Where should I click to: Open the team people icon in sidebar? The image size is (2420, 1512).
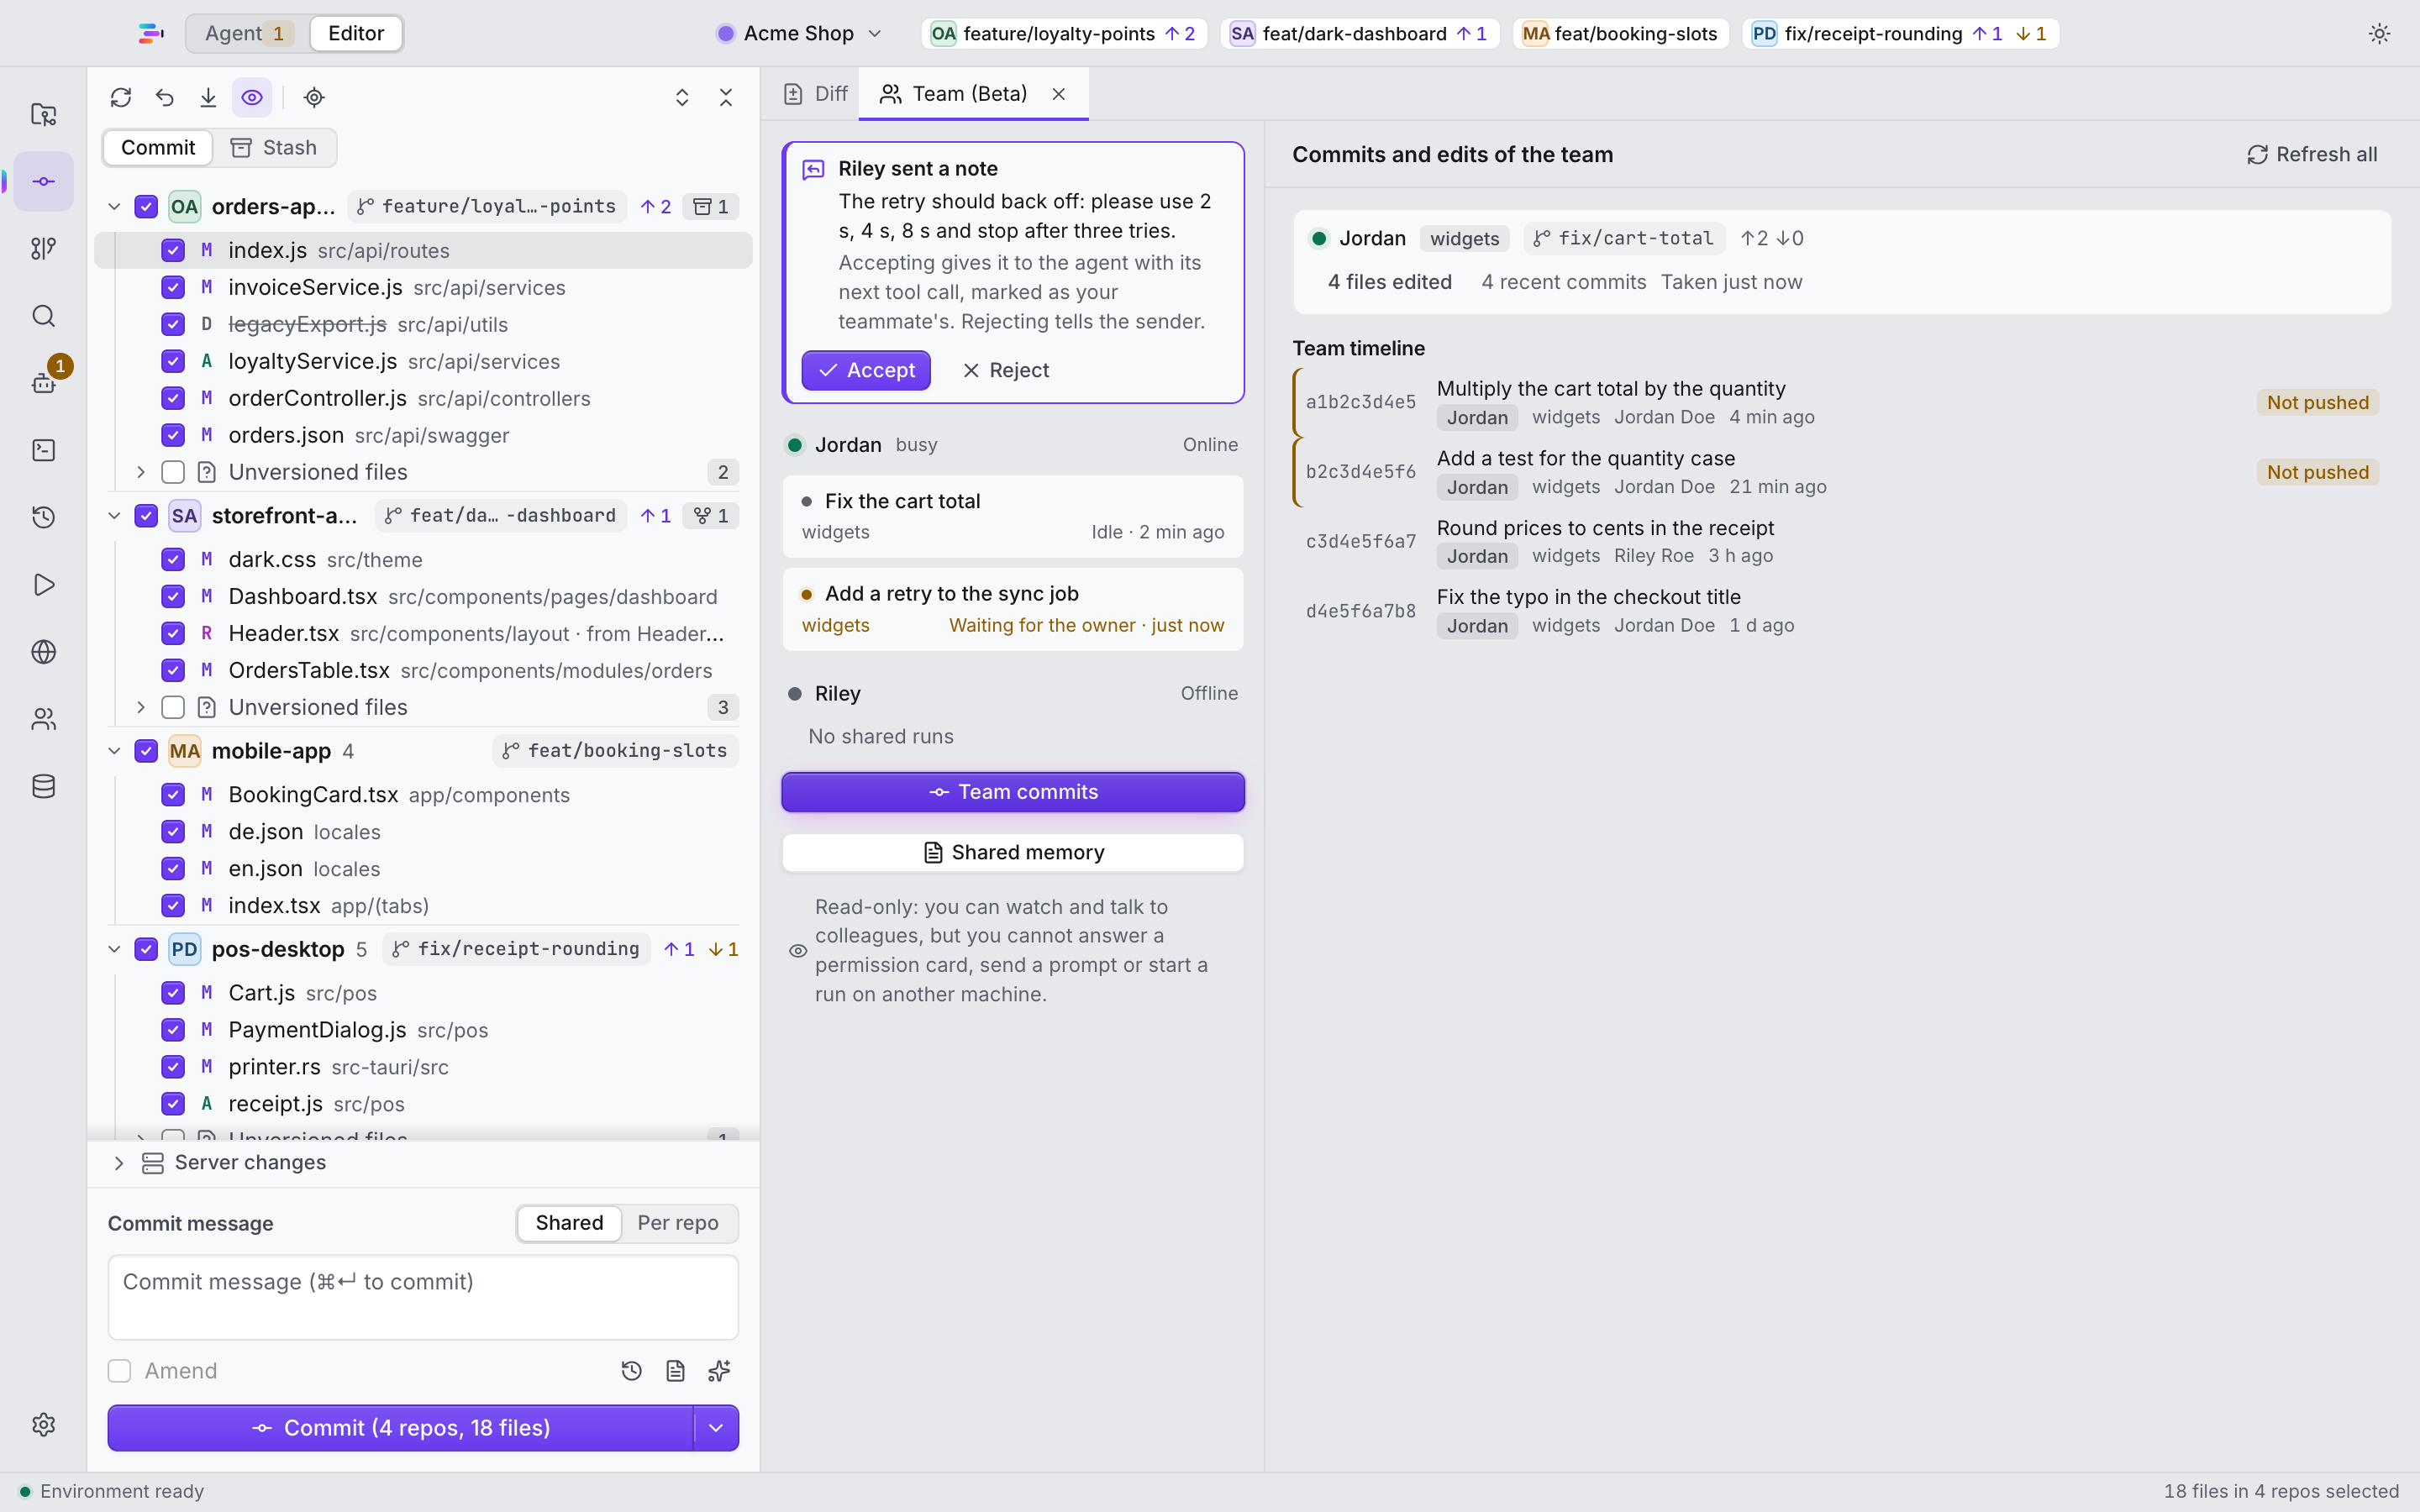(43, 719)
